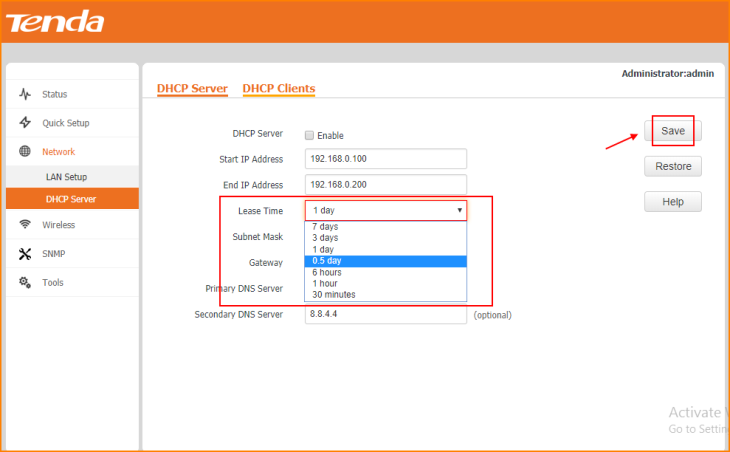Open LAN Setup in the sidebar

66,177
